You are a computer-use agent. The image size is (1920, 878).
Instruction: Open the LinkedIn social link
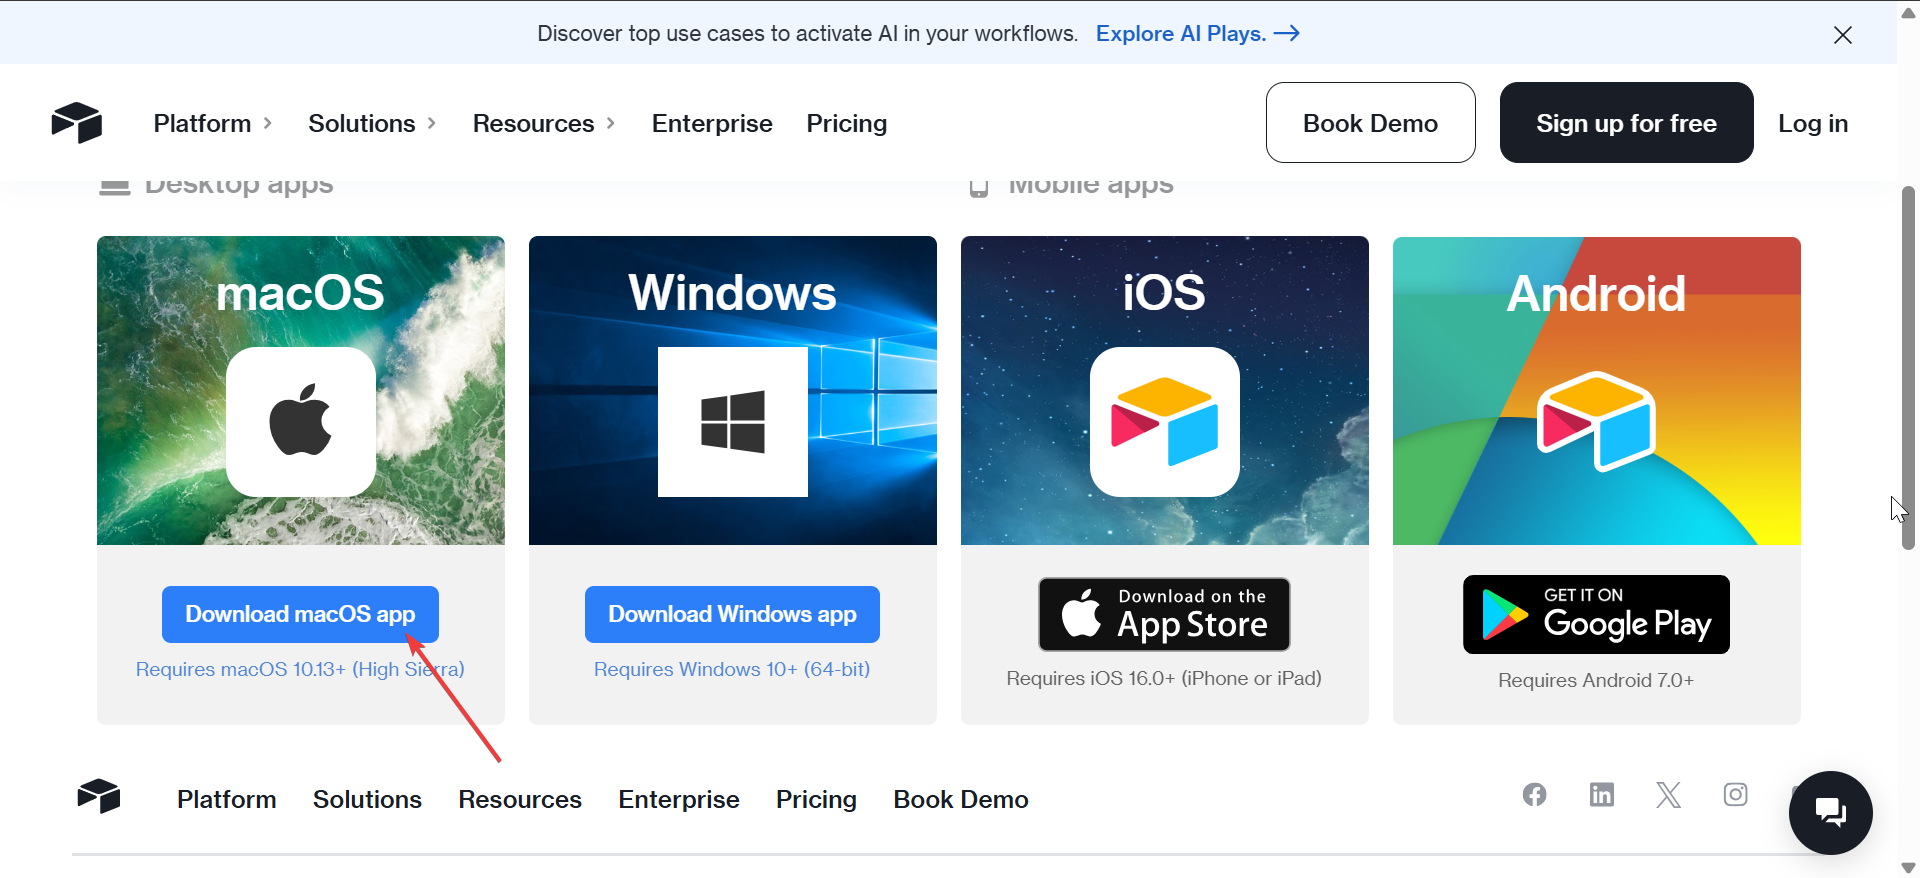1602,795
